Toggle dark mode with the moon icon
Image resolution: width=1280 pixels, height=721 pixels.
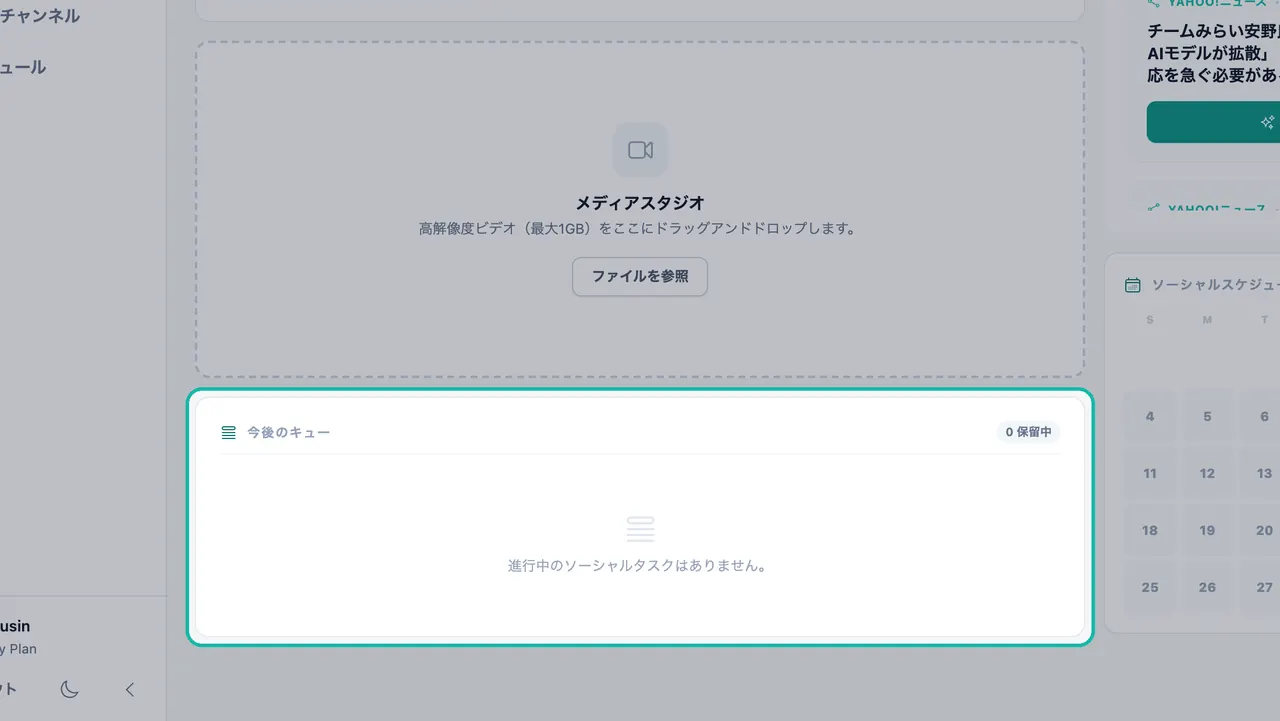[x=69, y=689]
